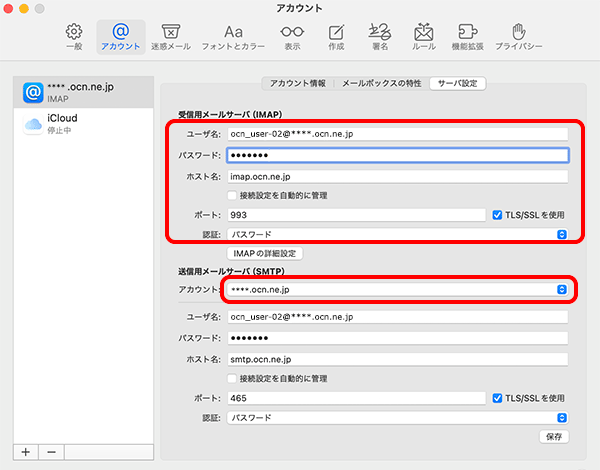Toggle TLS/SSL checkbox beside port 465

[x=497, y=398]
